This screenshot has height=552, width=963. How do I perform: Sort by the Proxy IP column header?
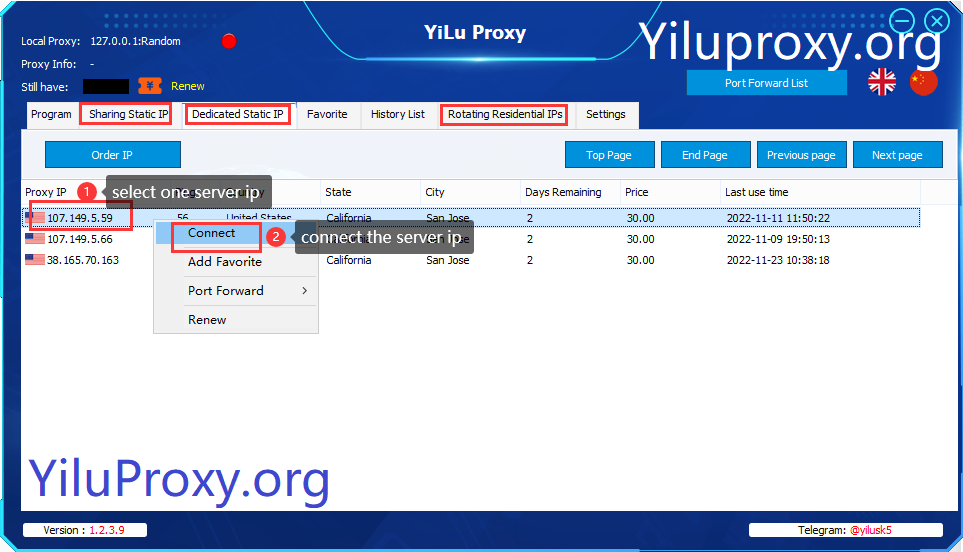pyautogui.click(x=46, y=192)
